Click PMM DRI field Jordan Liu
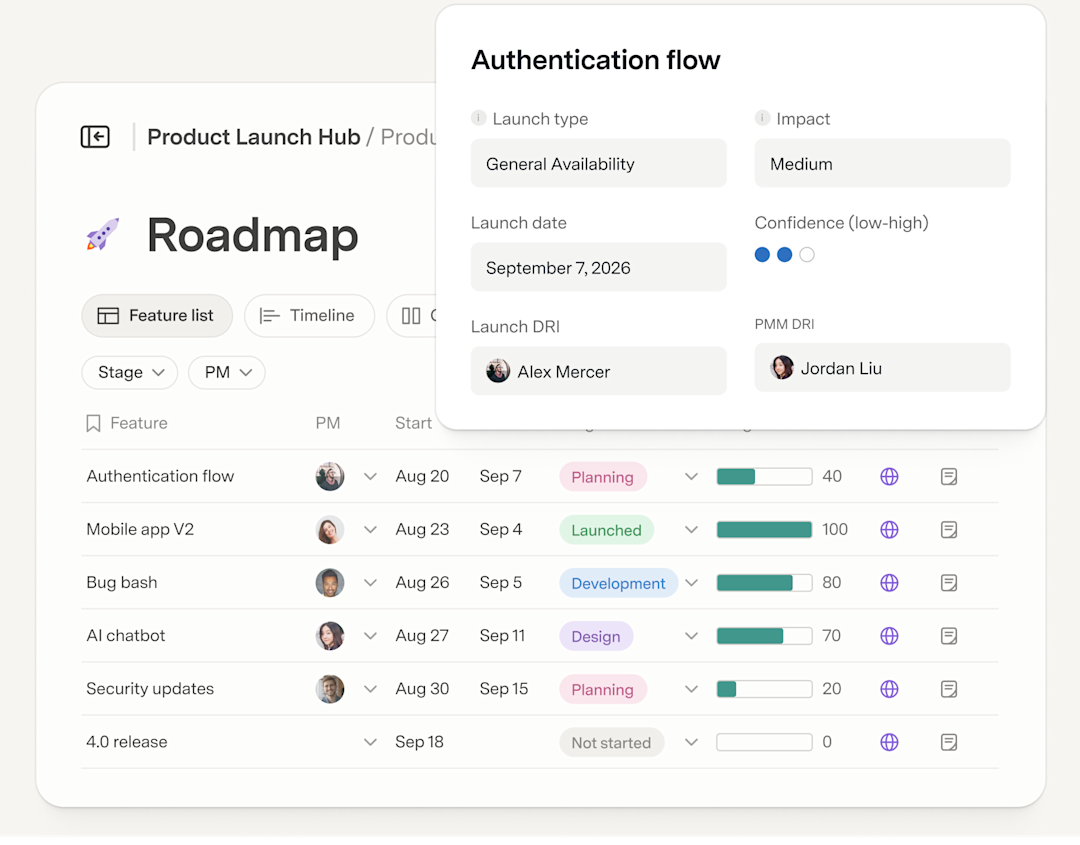 point(882,368)
